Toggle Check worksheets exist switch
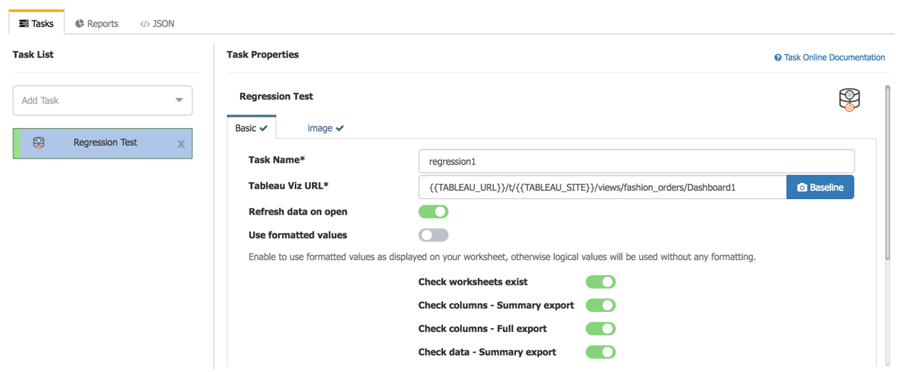Screen dimensions: 900x372 pos(600,282)
